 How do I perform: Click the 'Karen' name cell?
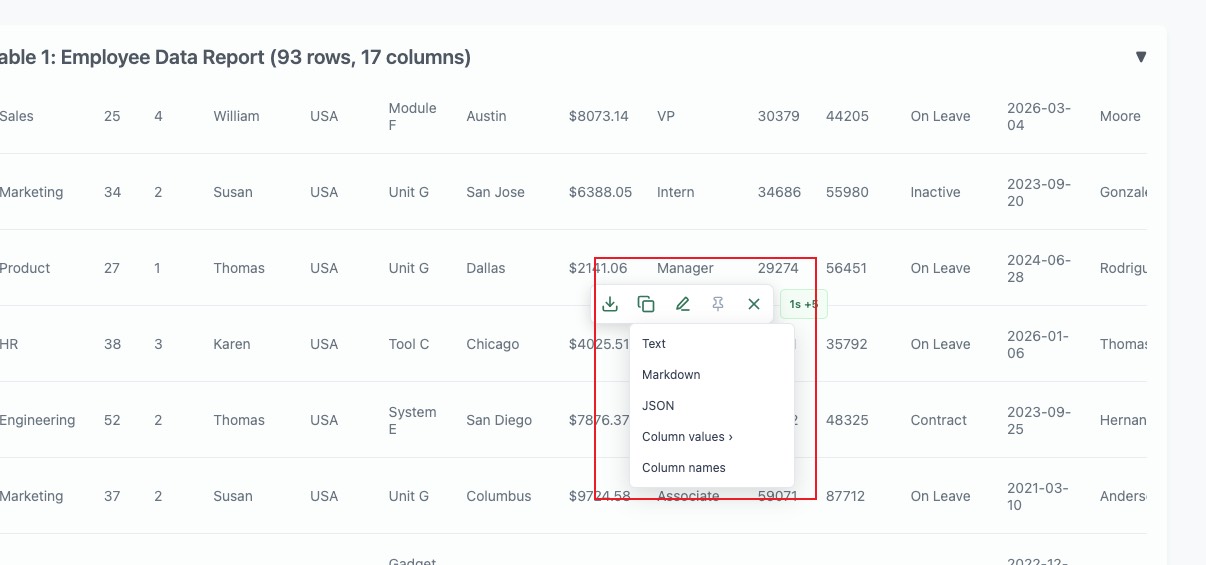point(231,344)
